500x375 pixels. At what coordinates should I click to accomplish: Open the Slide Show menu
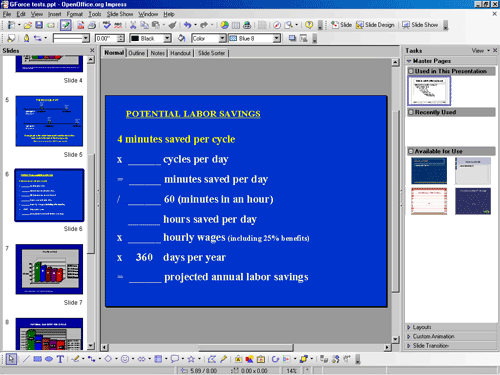pyautogui.click(x=120, y=14)
